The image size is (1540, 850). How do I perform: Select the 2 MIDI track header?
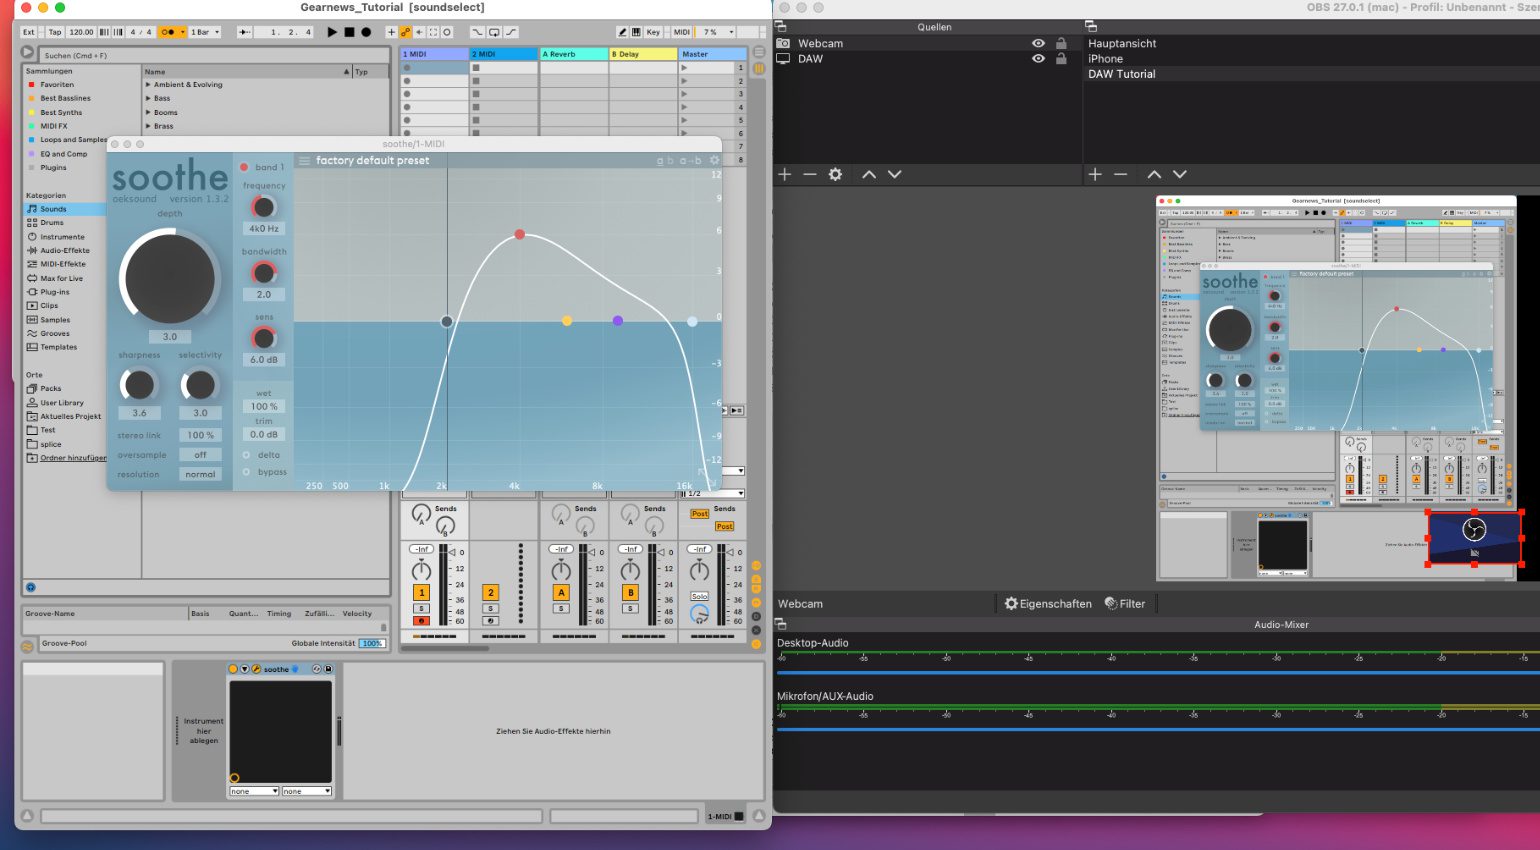click(x=504, y=54)
